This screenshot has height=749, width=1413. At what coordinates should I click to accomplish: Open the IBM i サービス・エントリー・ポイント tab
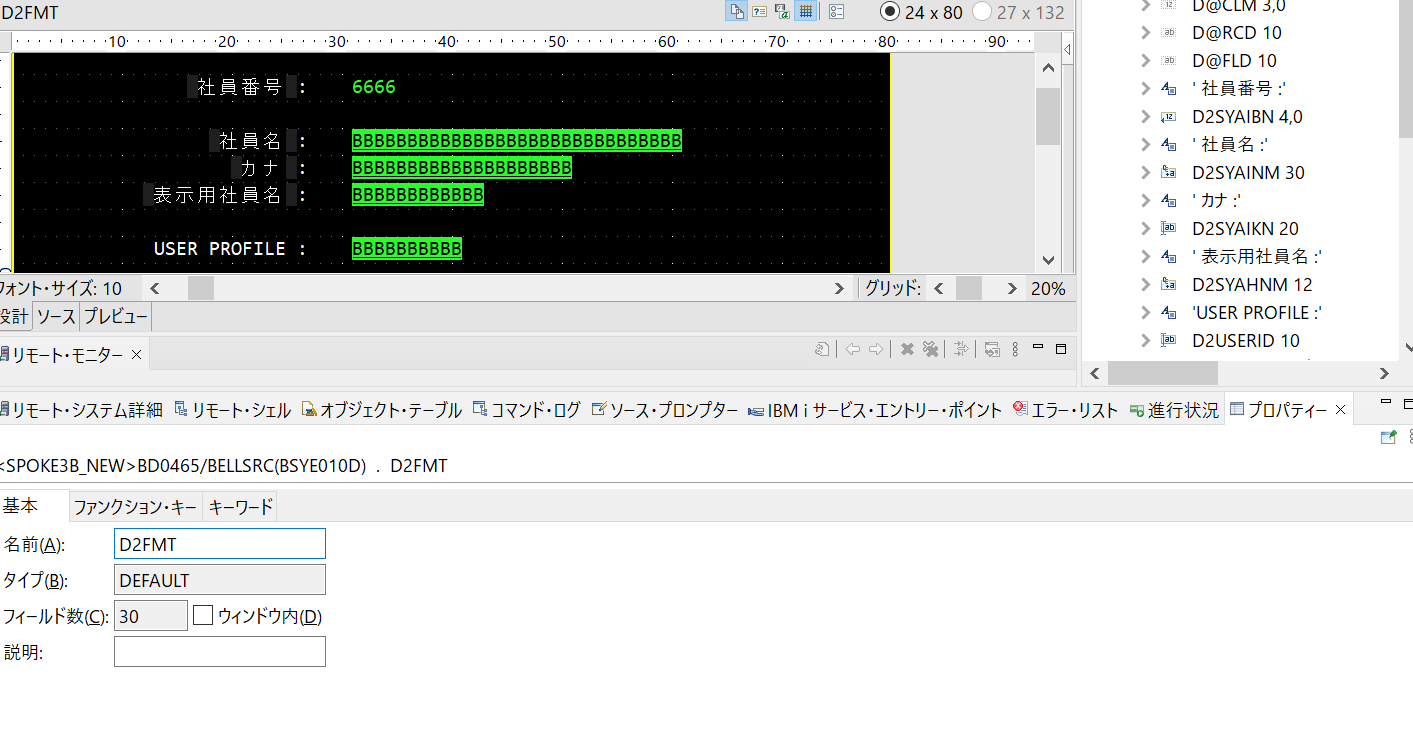[875, 410]
